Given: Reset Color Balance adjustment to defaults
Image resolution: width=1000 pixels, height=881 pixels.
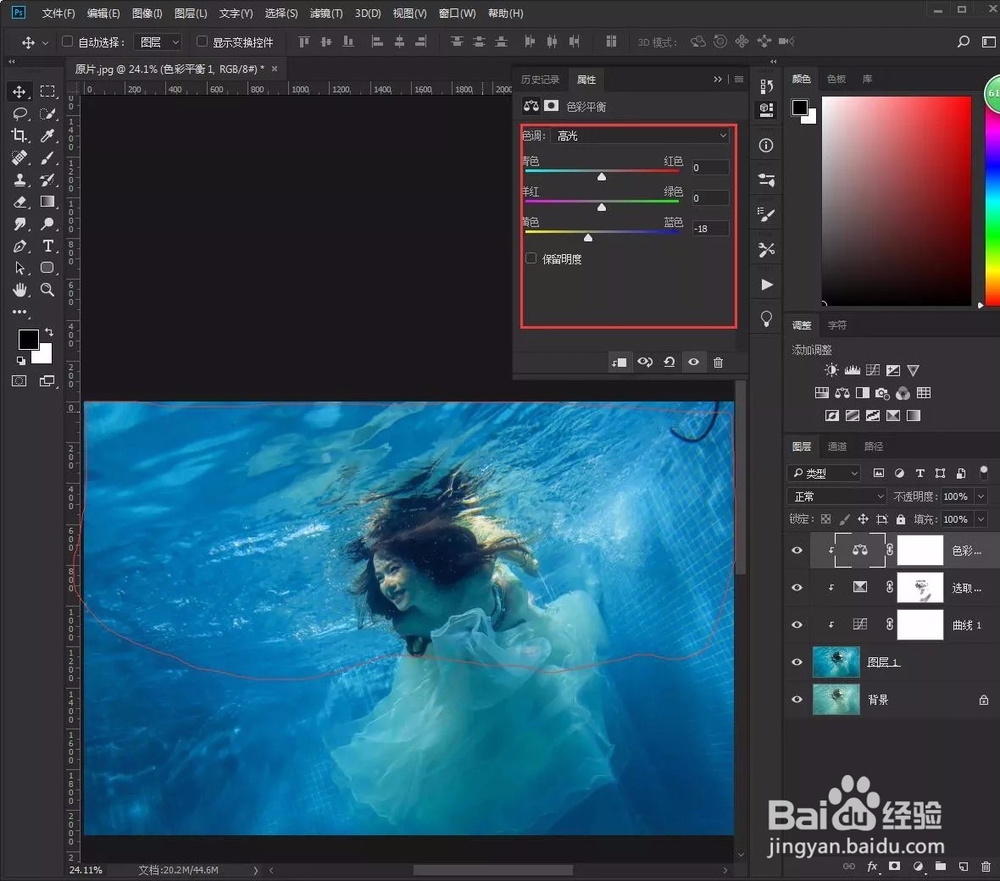Looking at the screenshot, I should tap(669, 362).
